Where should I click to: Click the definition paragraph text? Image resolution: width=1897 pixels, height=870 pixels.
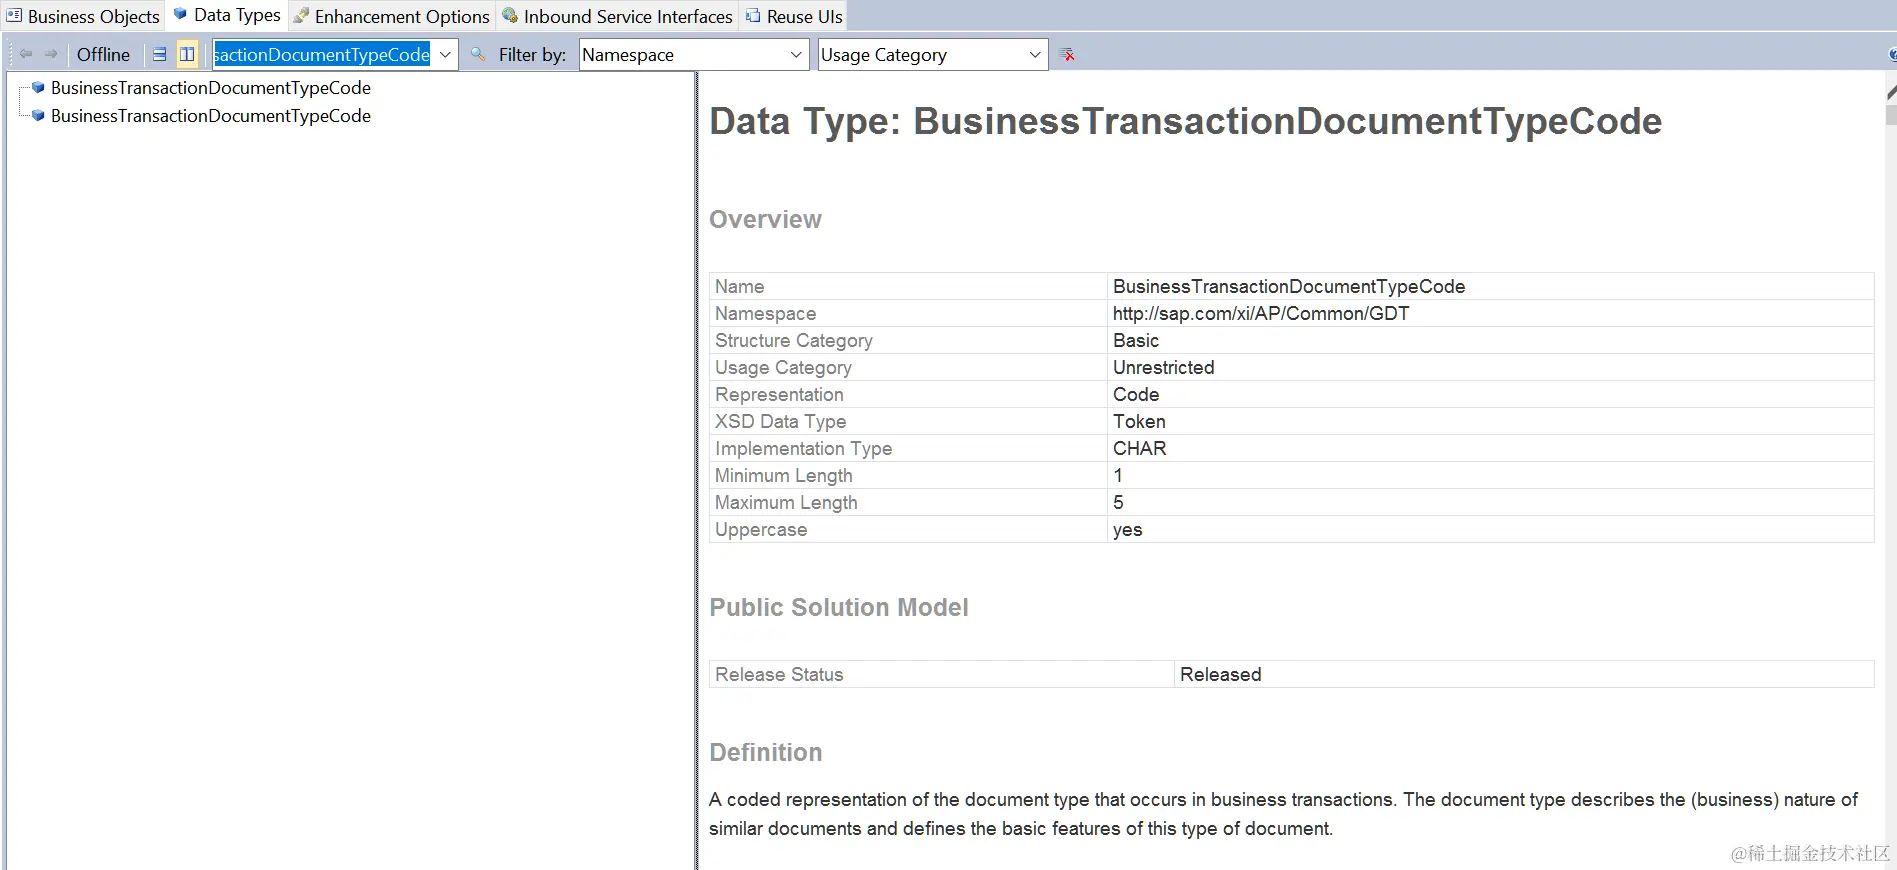tap(1283, 814)
